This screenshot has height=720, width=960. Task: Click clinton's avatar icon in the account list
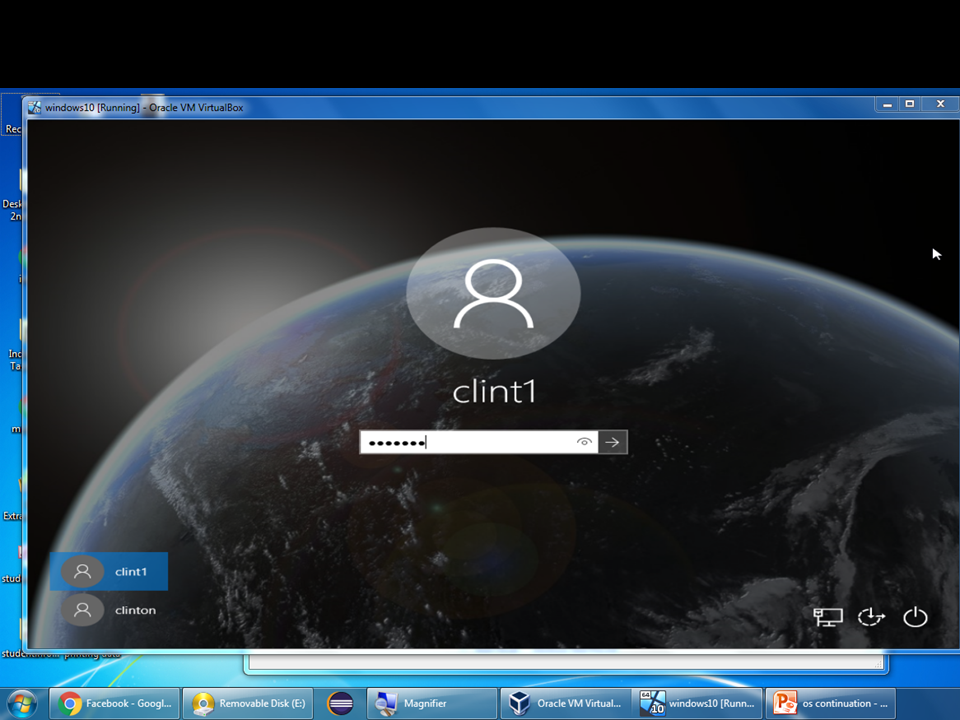[83, 610]
